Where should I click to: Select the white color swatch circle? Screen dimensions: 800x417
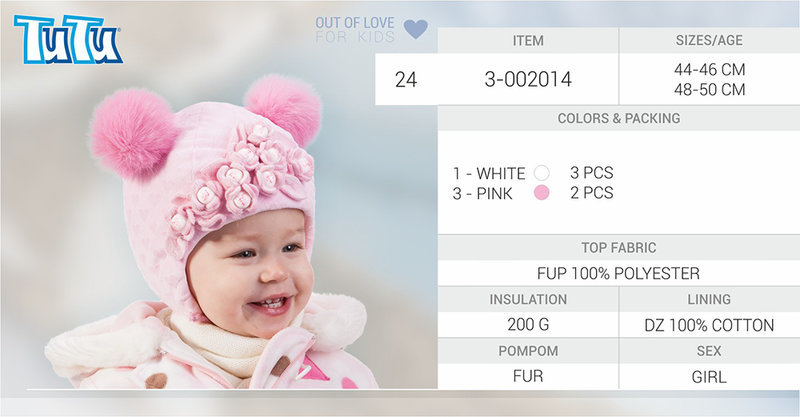541,173
